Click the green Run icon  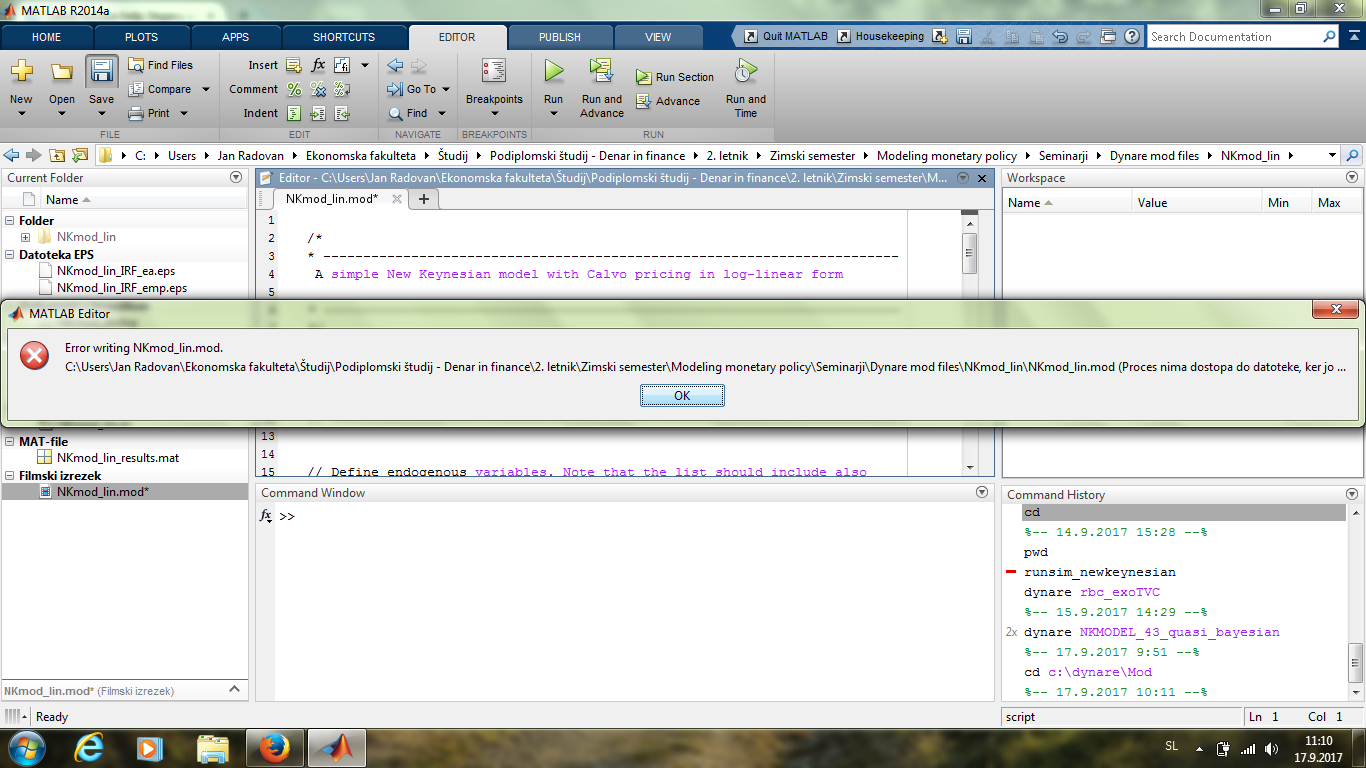pos(553,72)
